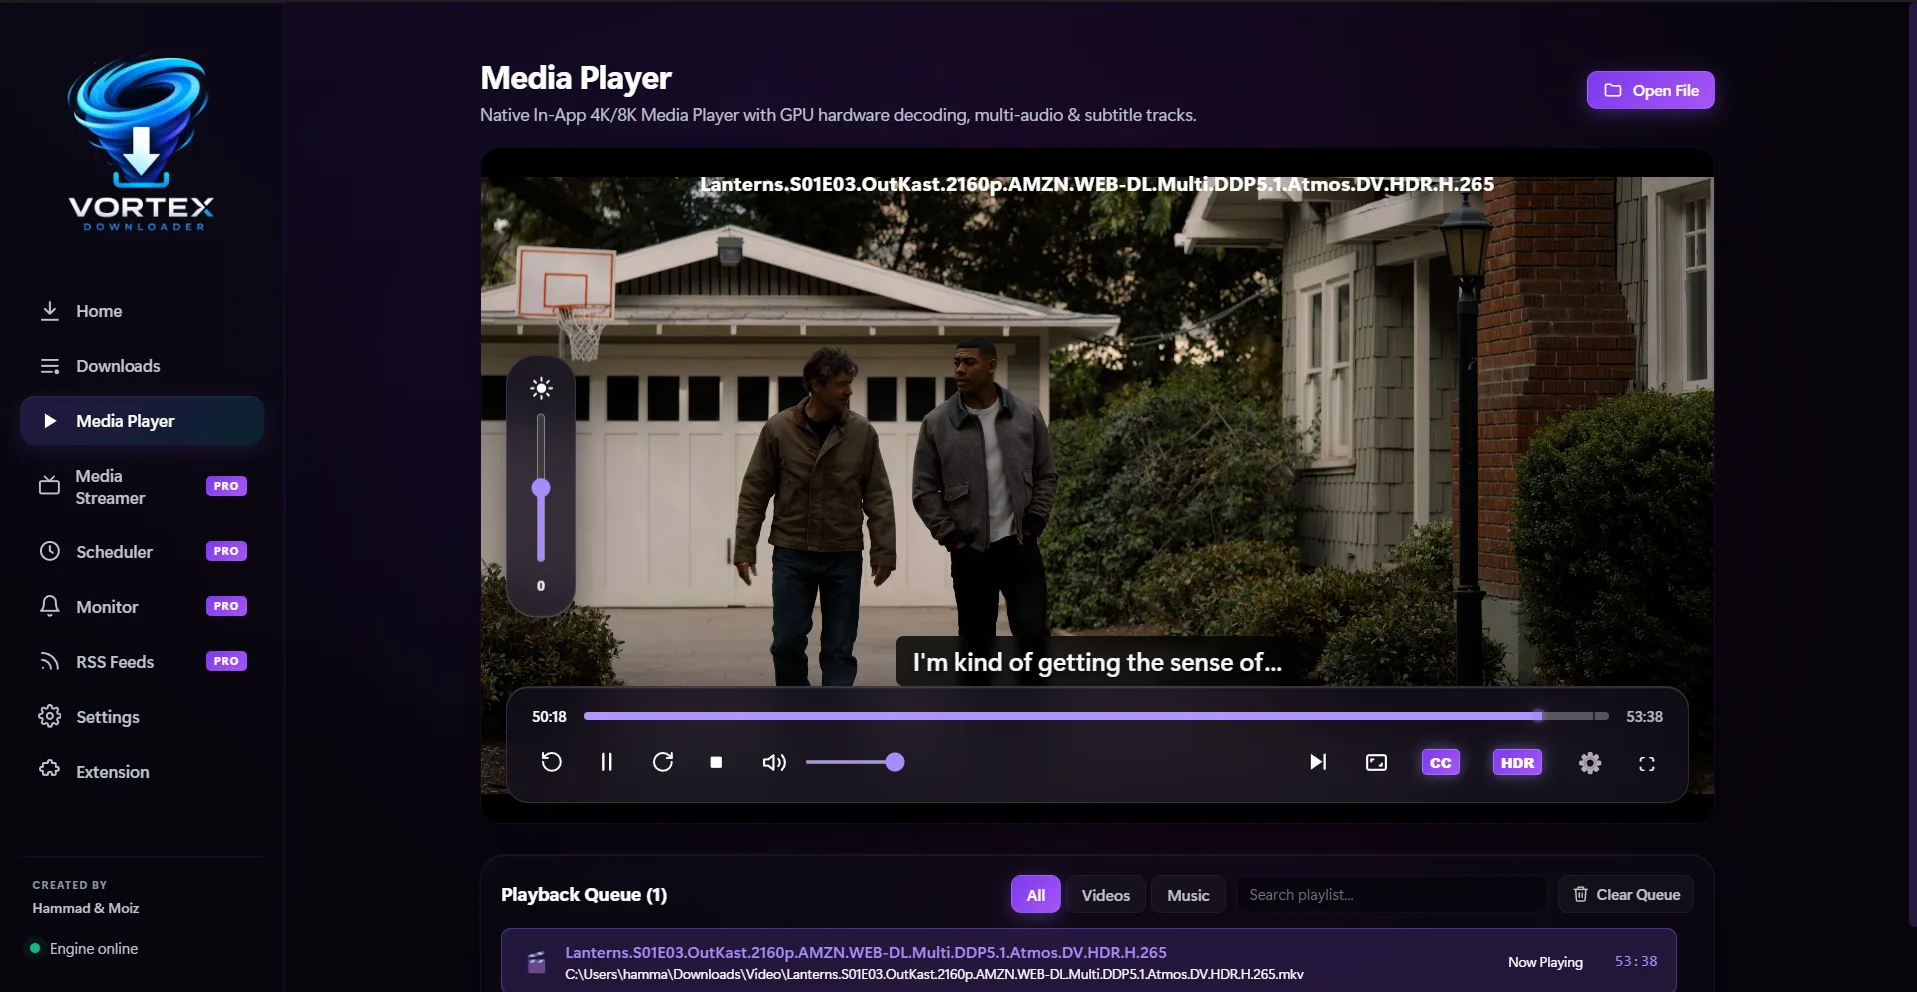Toggle CC subtitles off
The width and height of the screenshot is (1917, 992).
(1440, 762)
